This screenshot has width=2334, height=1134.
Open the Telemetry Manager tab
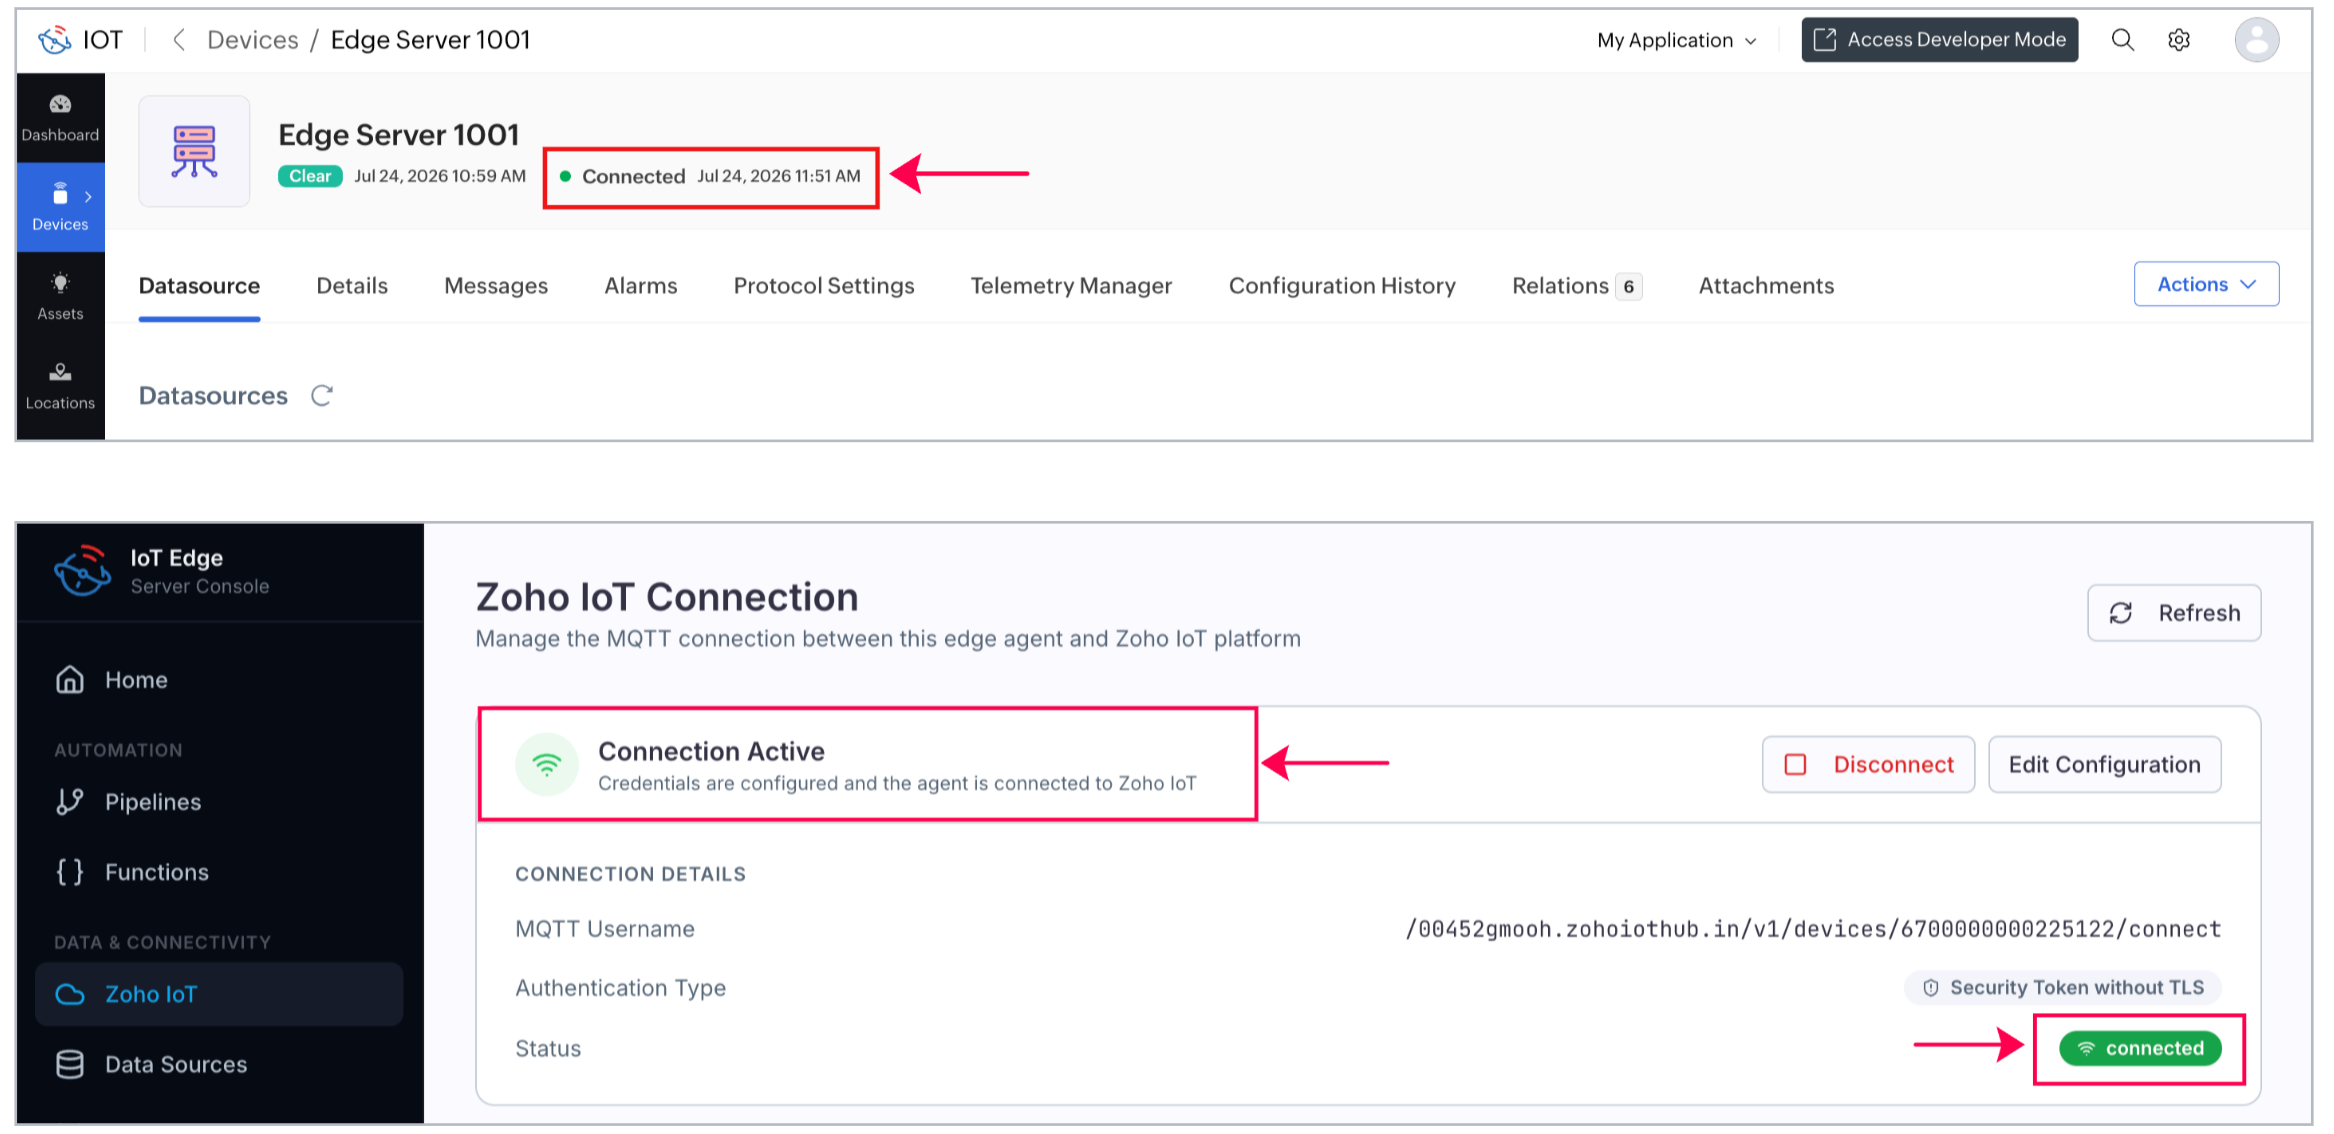coord(1071,286)
